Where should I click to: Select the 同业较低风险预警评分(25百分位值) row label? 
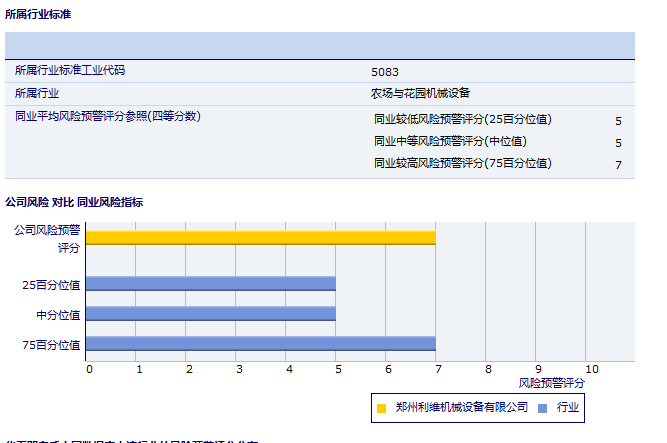coord(462,120)
